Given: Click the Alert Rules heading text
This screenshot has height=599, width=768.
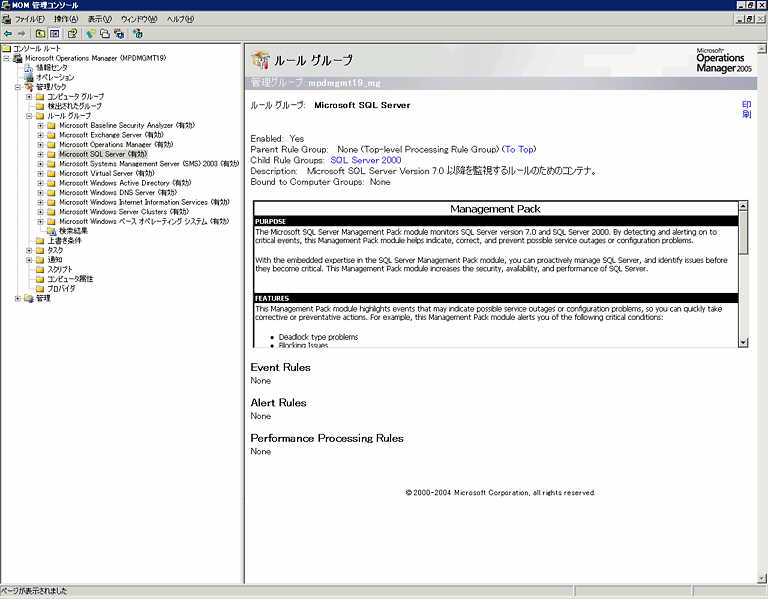Looking at the screenshot, I should [x=278, y=403].
